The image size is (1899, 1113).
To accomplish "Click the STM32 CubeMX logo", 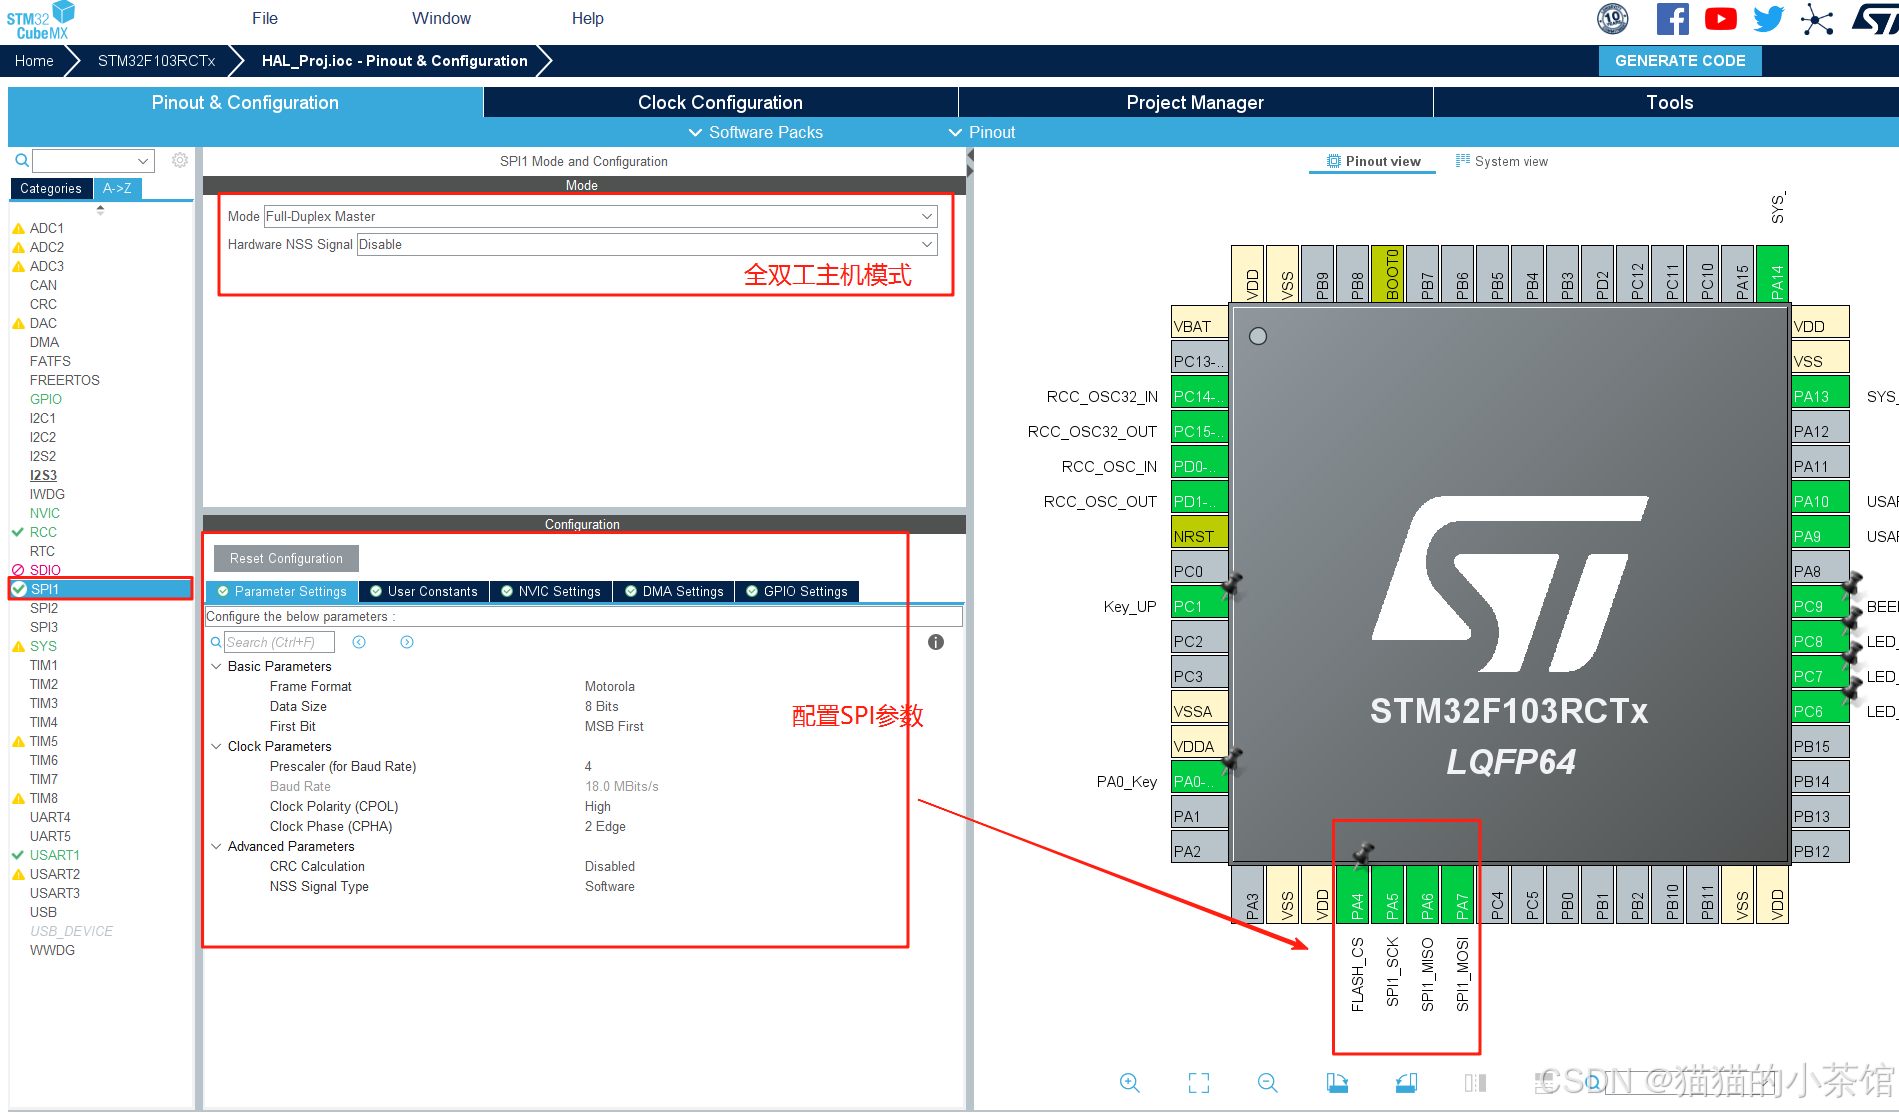I will pos(40,20).
